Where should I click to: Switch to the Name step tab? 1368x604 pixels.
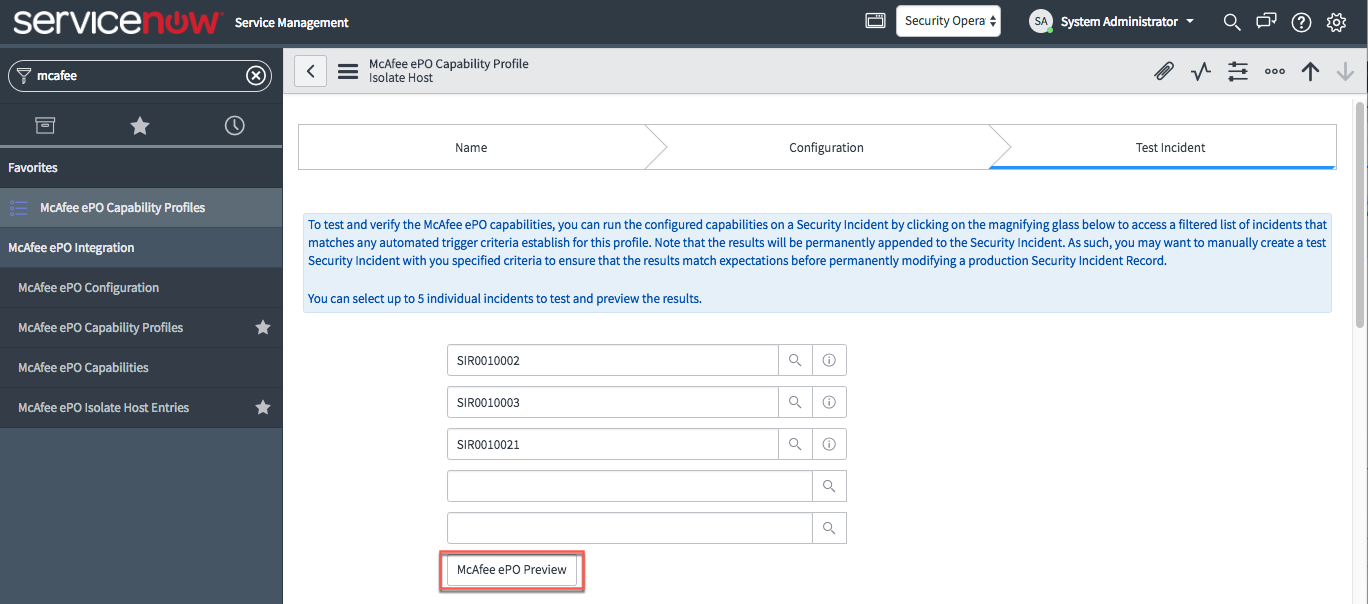pyautogui.click(x=471, y=147)
